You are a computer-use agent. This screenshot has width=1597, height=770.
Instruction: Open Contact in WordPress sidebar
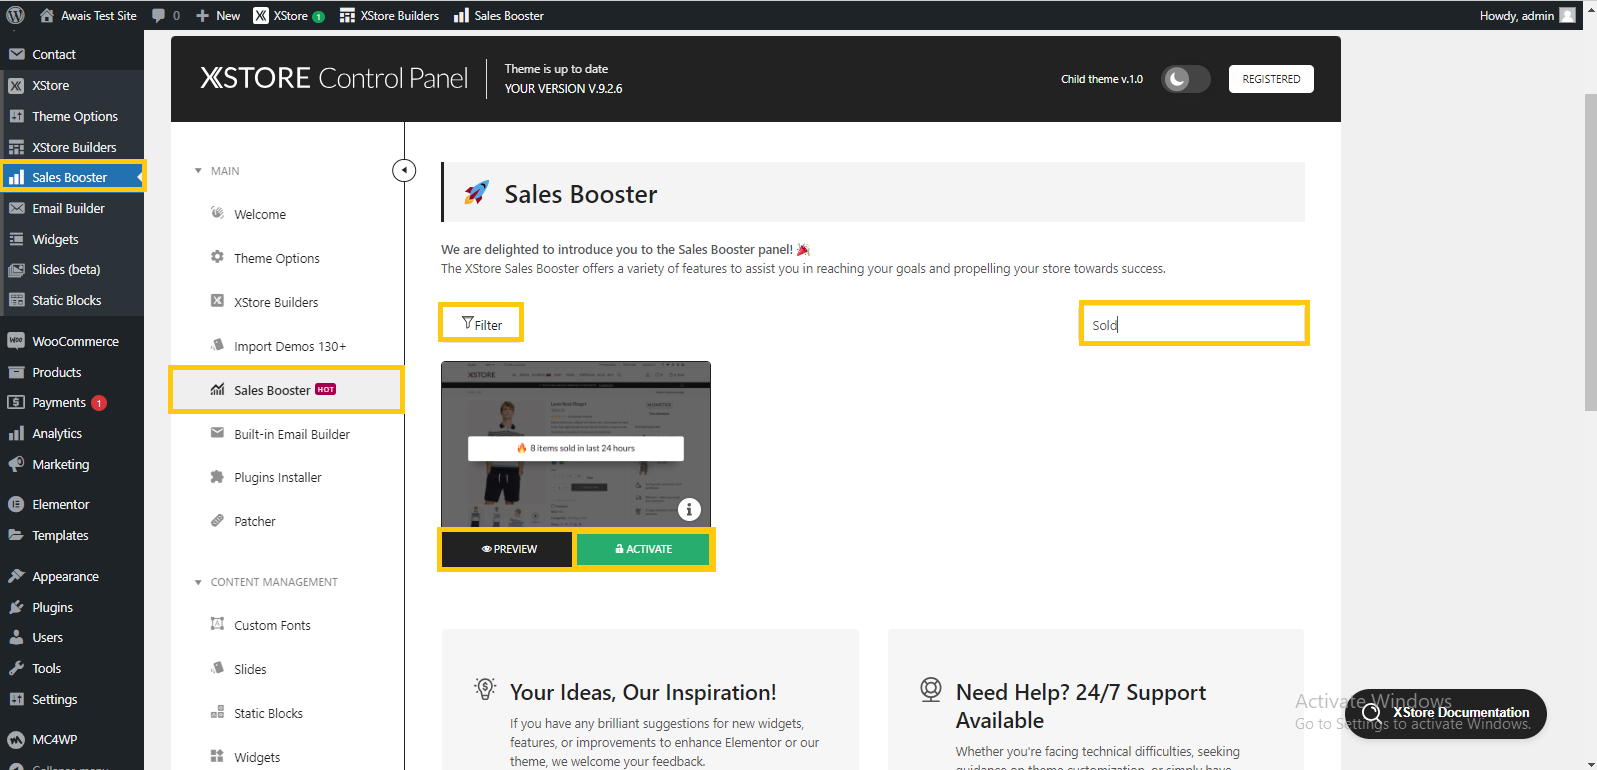point(72,54)
